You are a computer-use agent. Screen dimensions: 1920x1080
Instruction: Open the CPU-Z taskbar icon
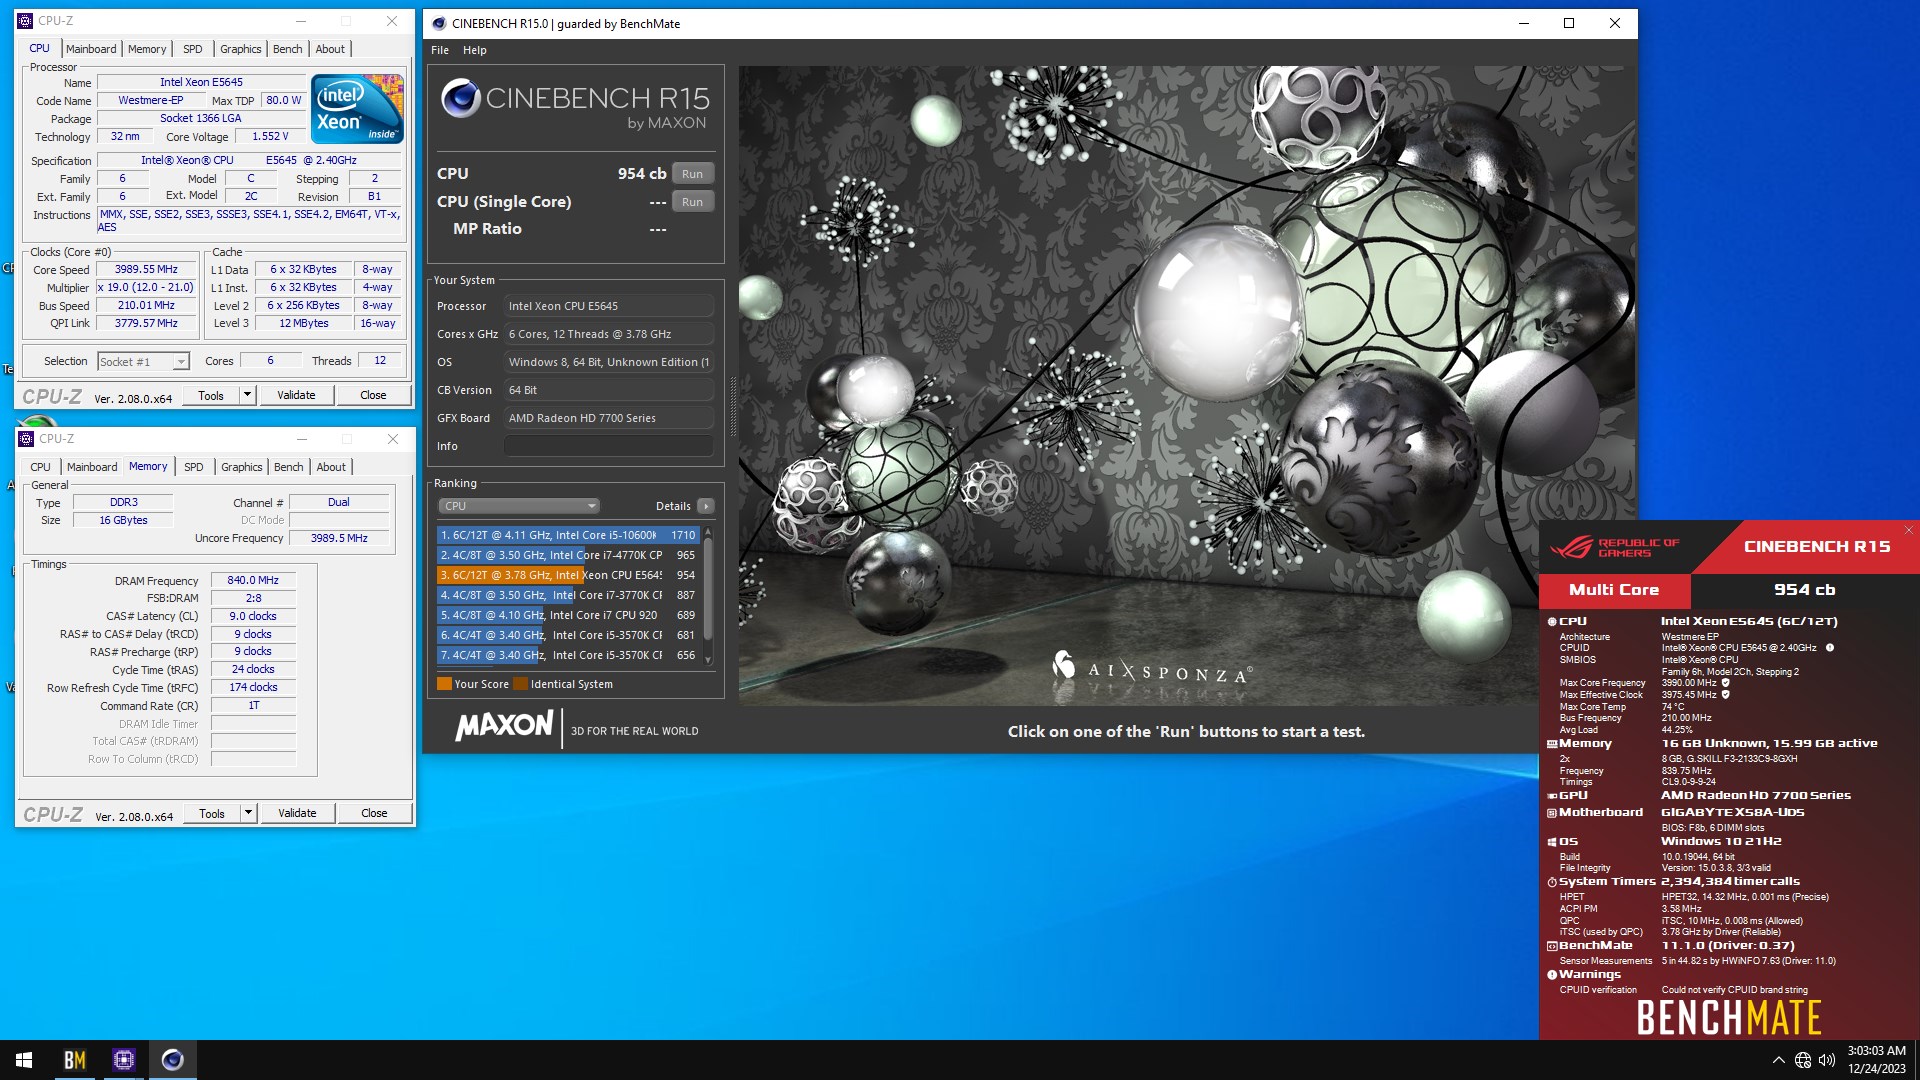click(124, 1060)
